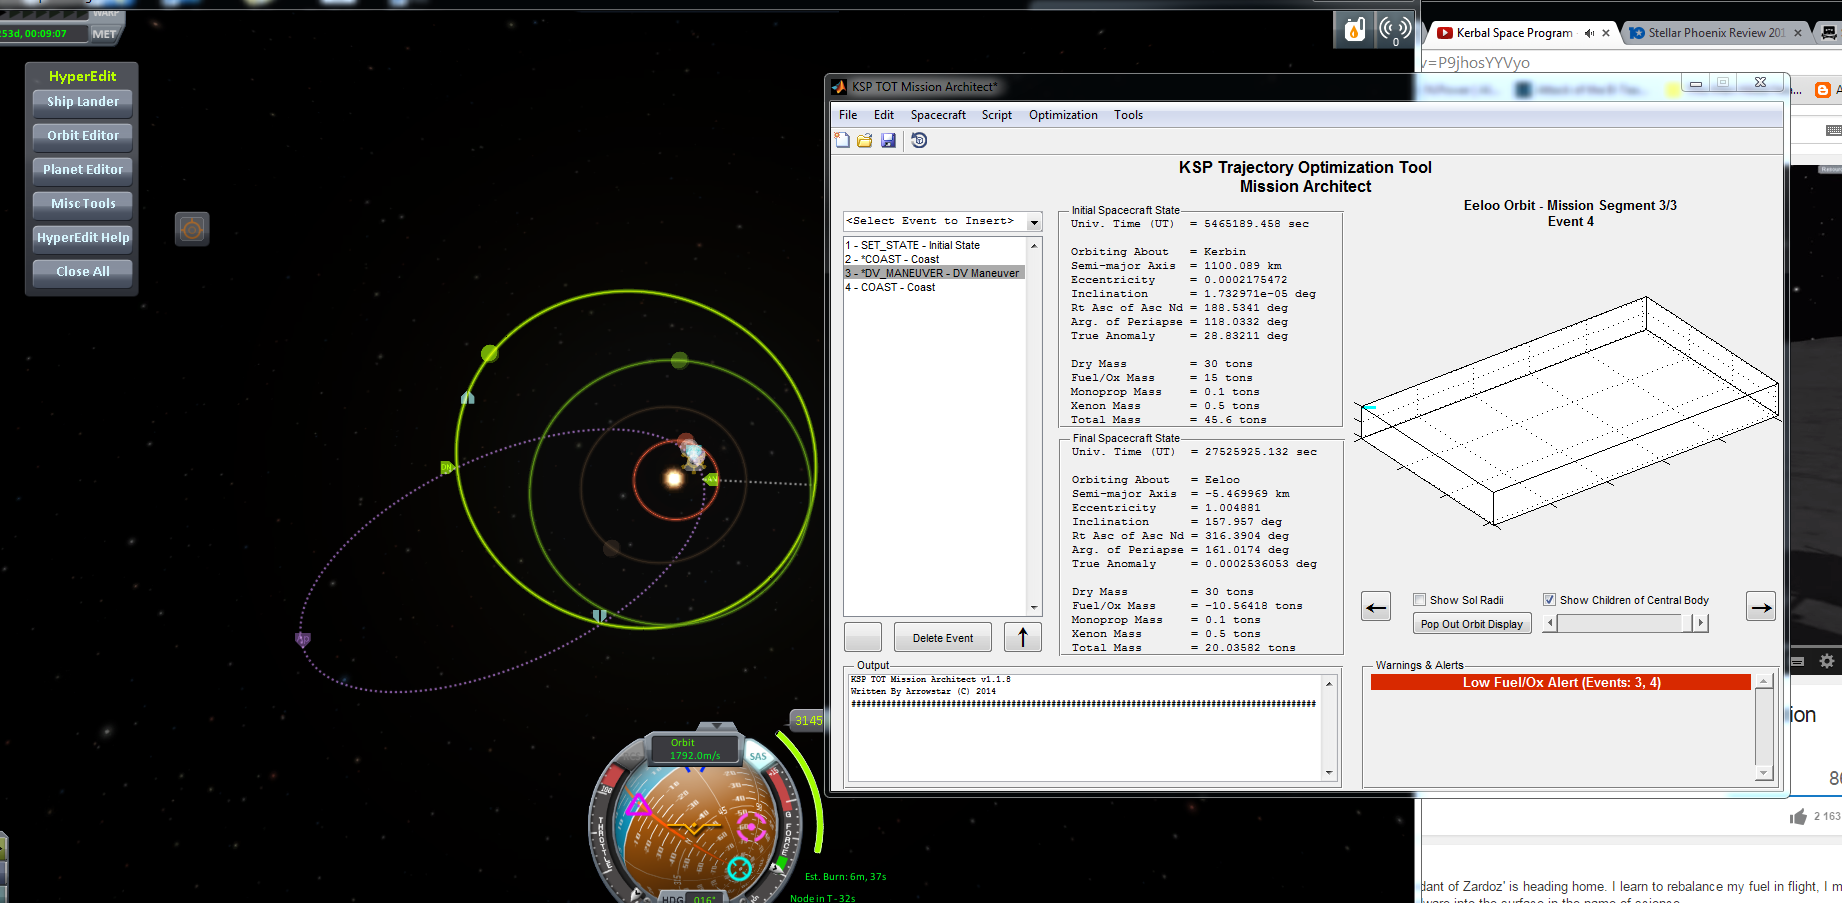
Task: Open the Optimization menu
Action: (x=1063, y=115)
